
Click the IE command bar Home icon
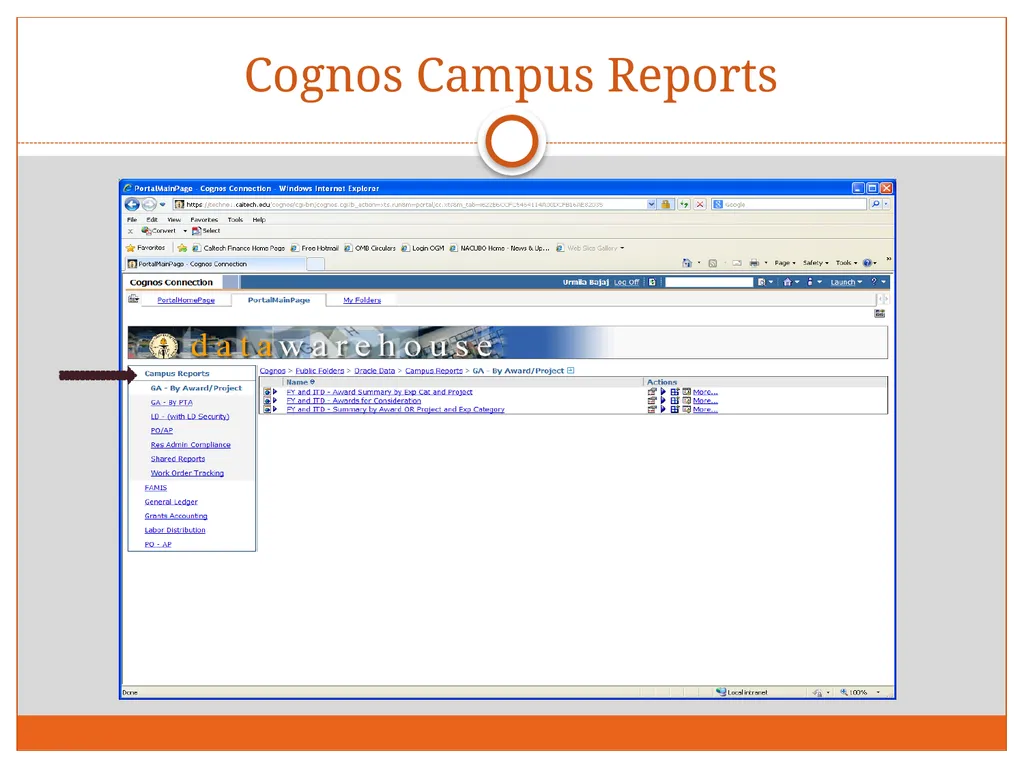click(687, 263)
